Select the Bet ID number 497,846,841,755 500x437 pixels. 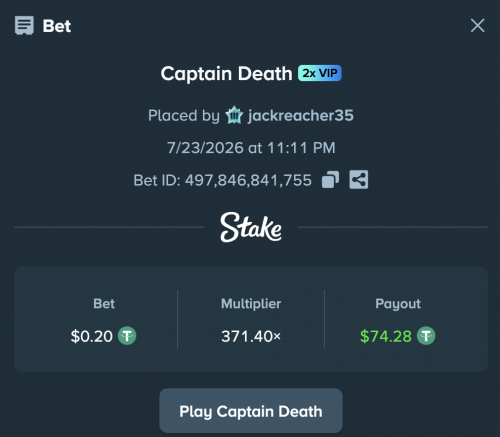point(248,180)
